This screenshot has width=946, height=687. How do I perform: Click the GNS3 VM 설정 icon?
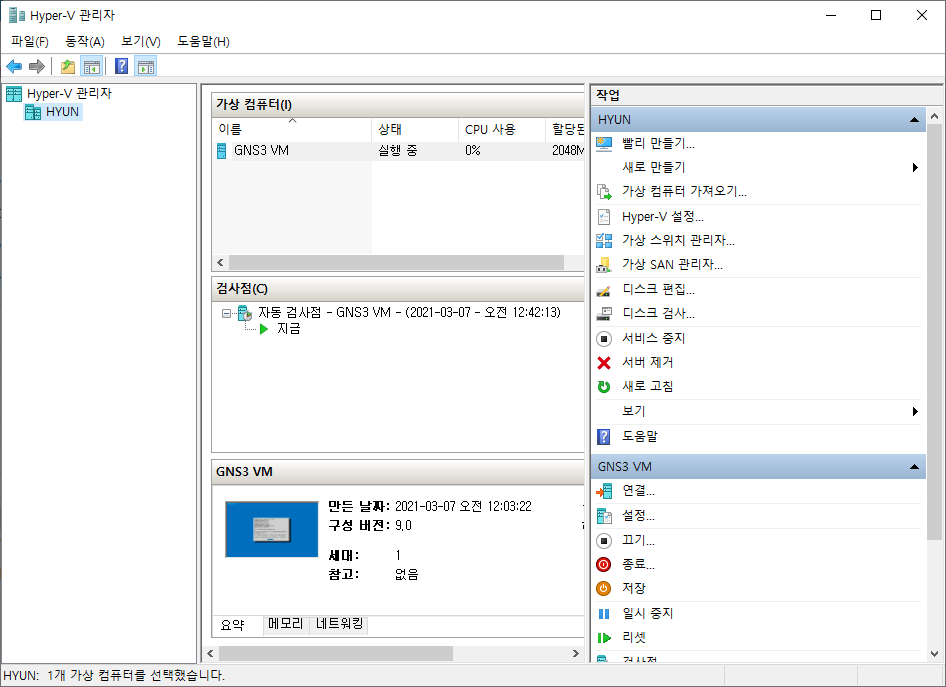[x=604, y=516]
